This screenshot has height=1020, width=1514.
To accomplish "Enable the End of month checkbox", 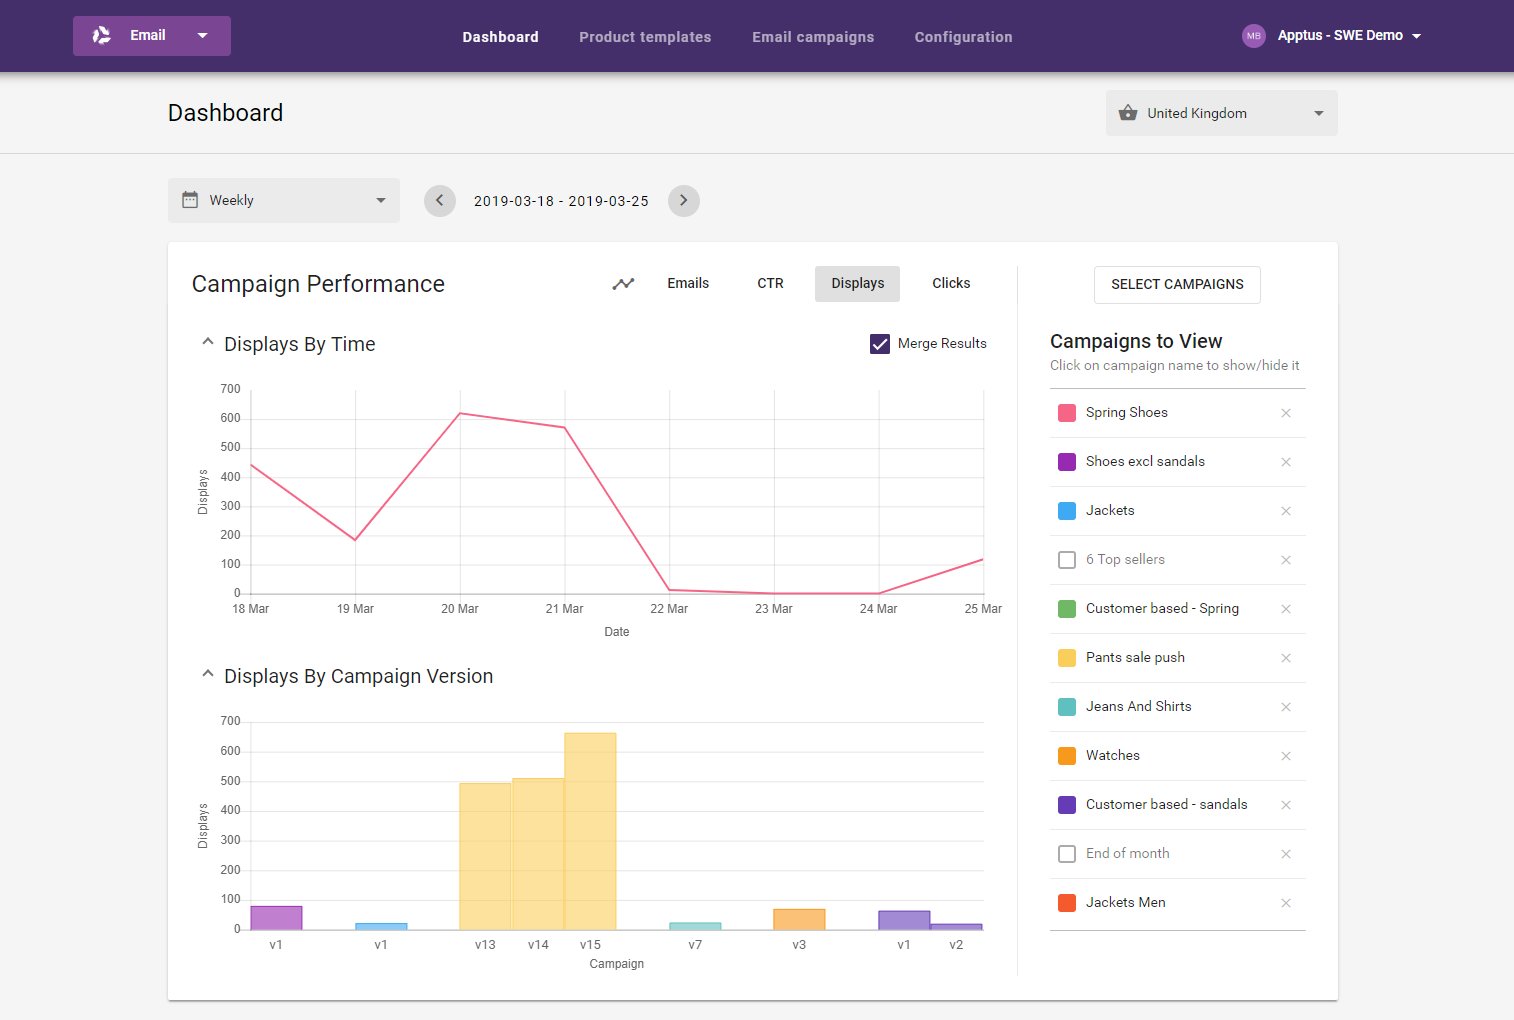I will click(1067, 854).
